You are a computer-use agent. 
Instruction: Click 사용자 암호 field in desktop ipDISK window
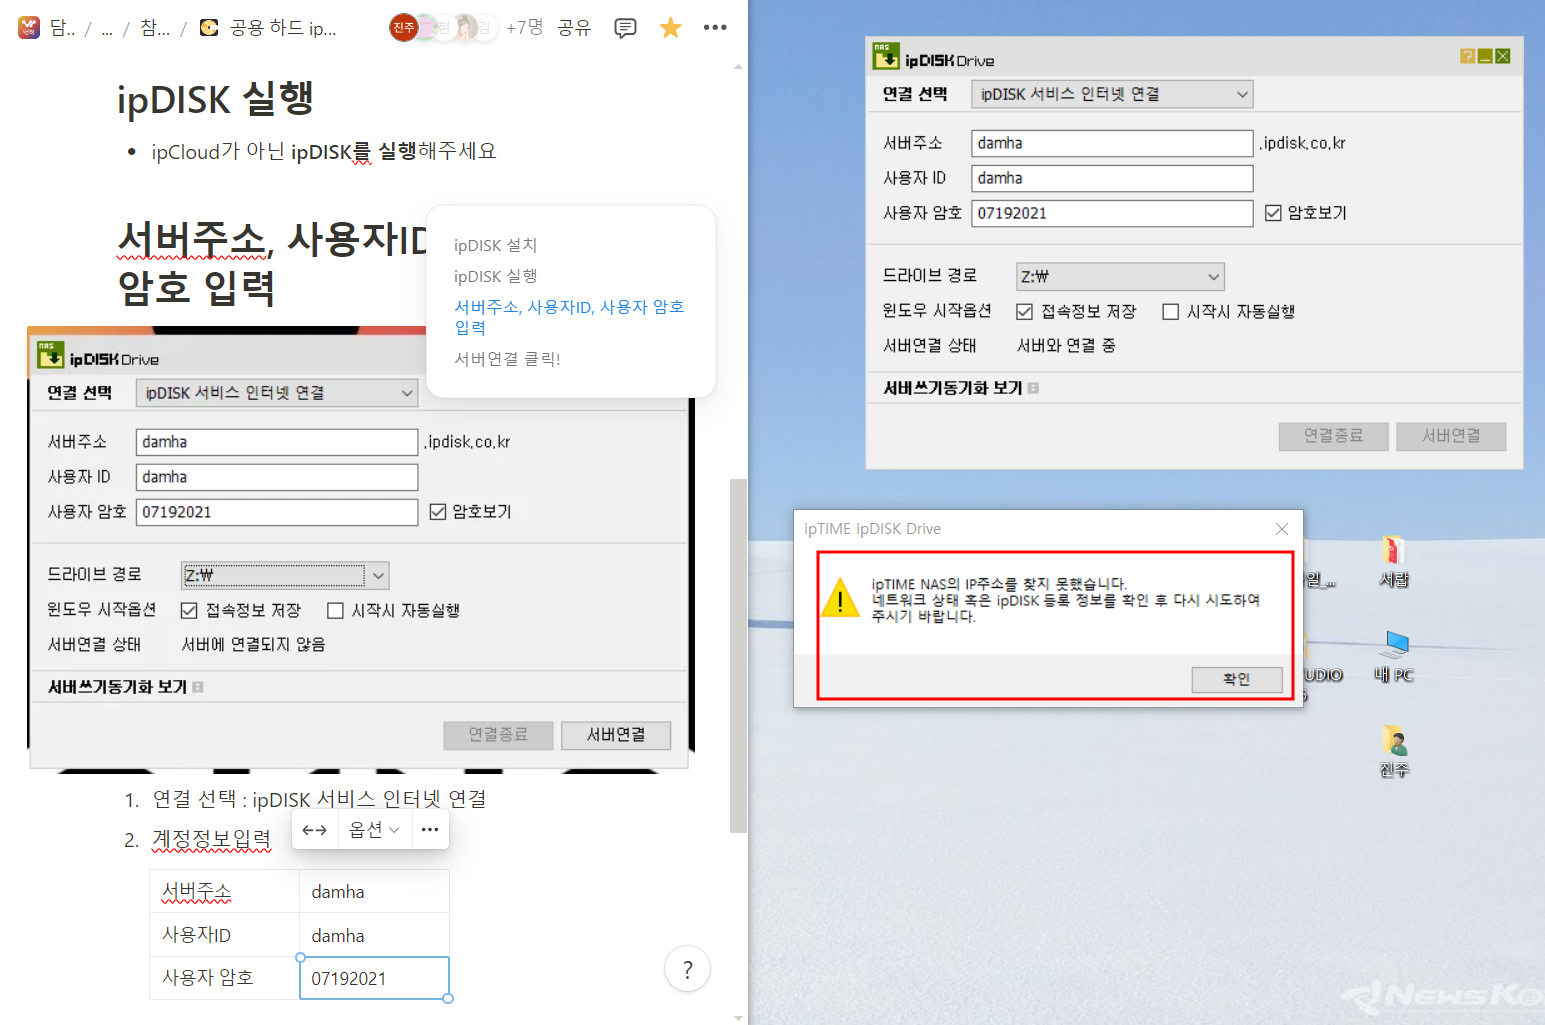point(1112,213)
